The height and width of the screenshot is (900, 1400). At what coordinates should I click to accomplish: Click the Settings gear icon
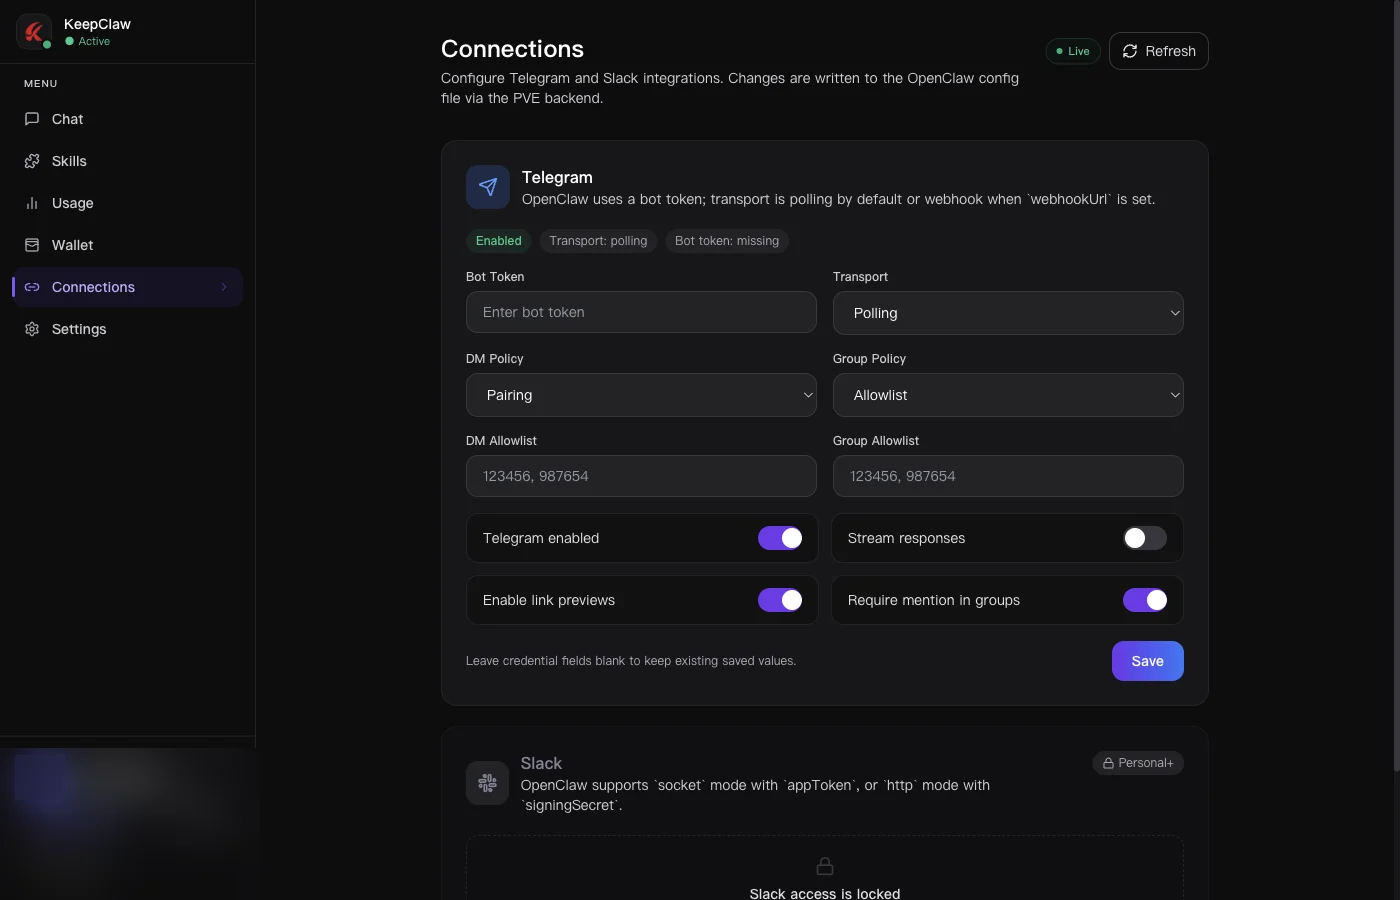coord(32,329)
